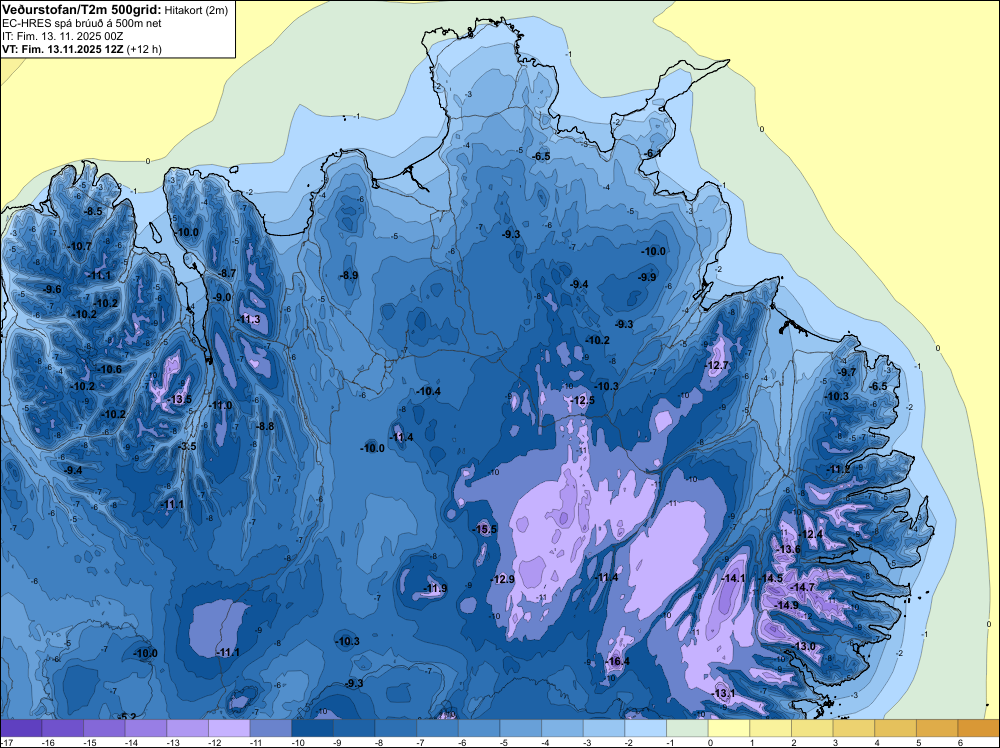
Task: Click the -10.7 temperature value
Action: (80, 246)
